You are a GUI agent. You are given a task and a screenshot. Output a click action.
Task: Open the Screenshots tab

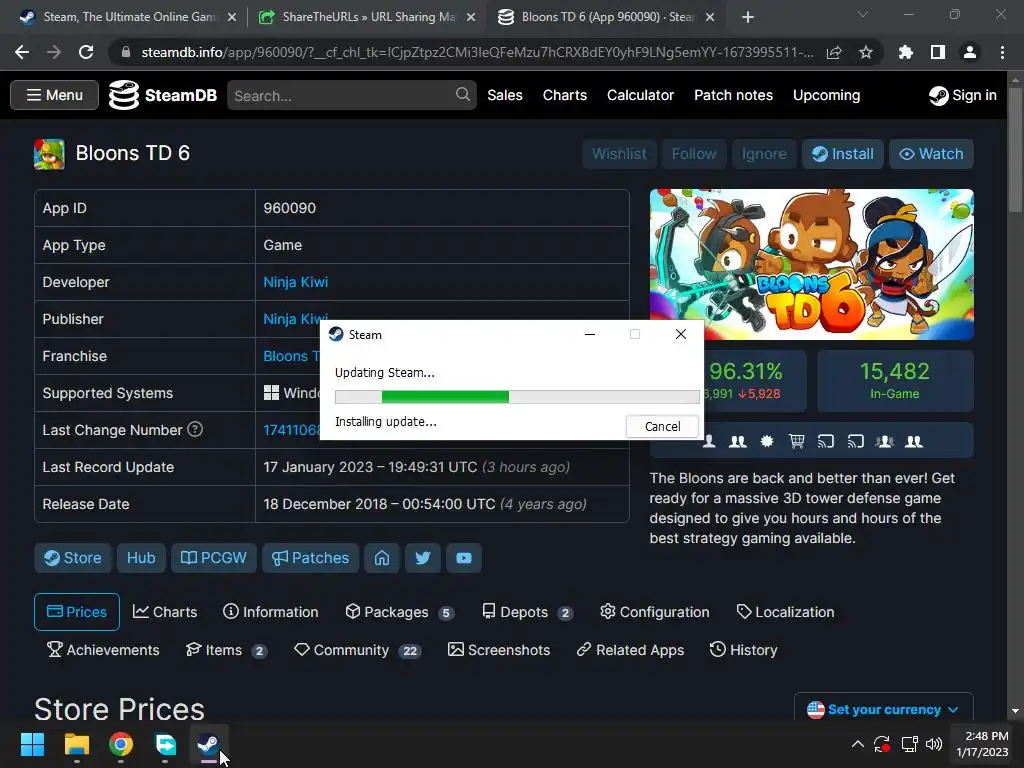pyautogui.click(x=499, y=650)
